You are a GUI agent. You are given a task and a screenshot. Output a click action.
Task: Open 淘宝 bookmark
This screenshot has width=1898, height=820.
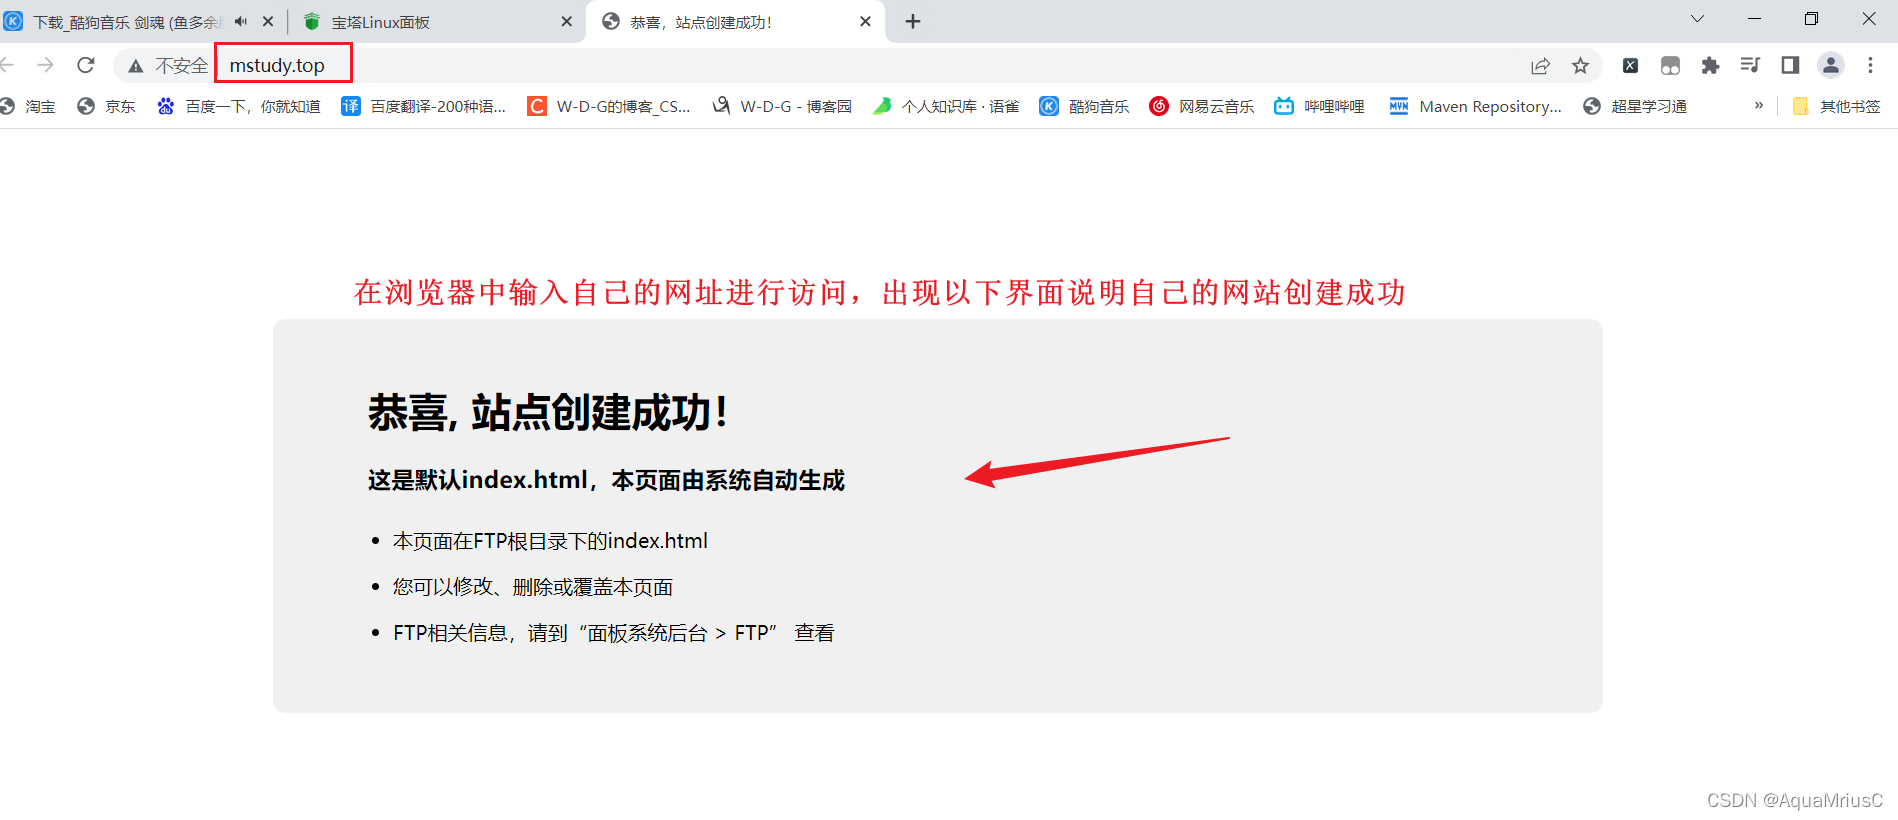[28, 106]
